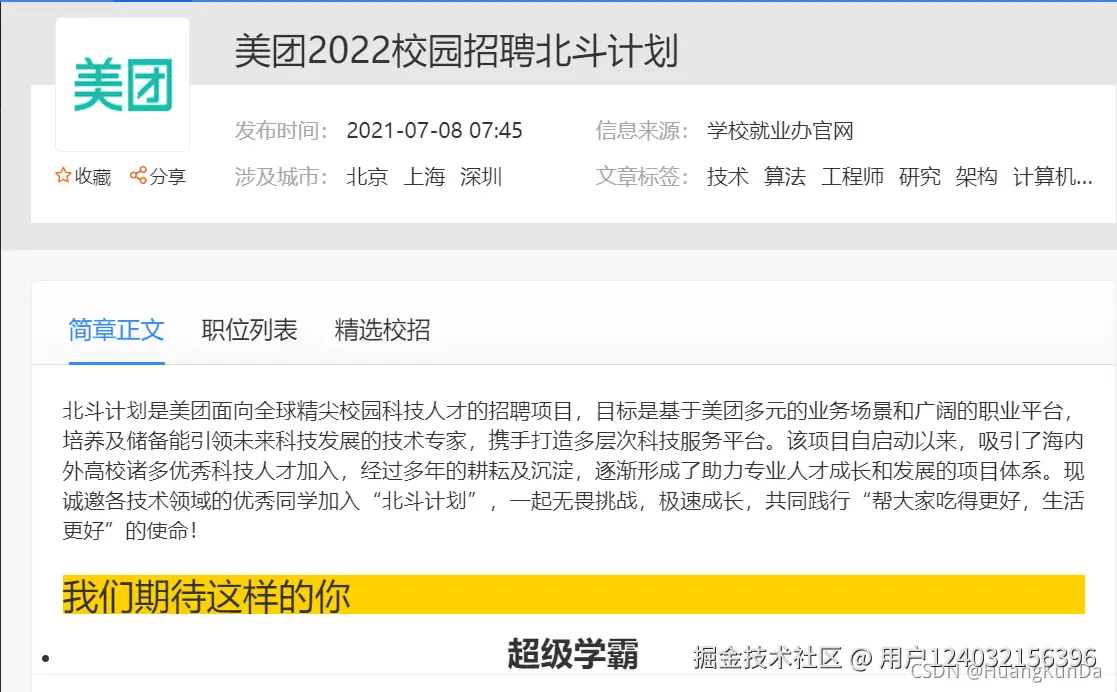Click the 超级学霸 heading
Screen dimensions: 1117x692
tap(573, 654)
